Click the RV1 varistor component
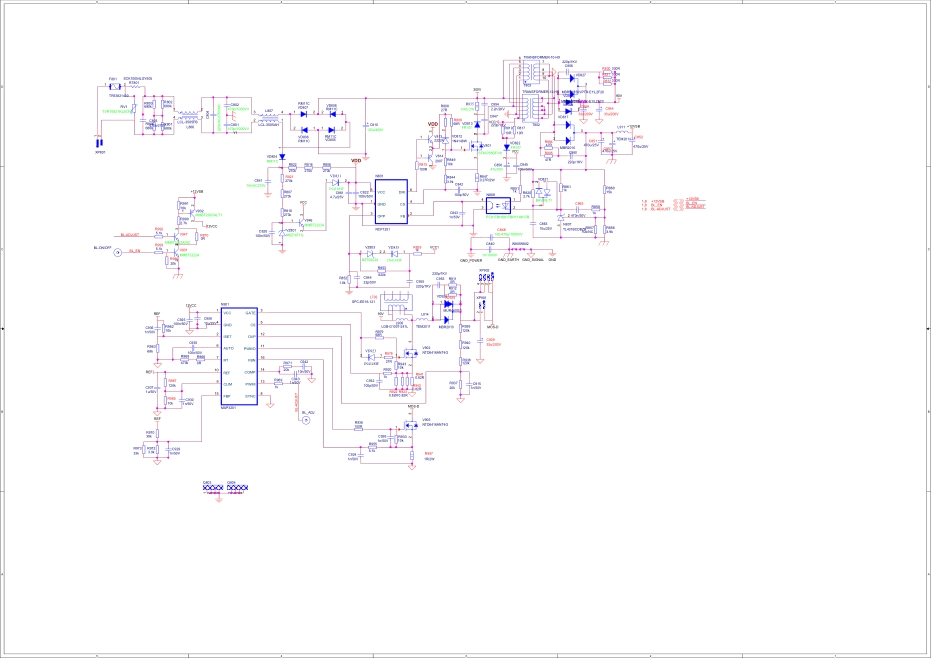The image size is (950, 672). pyautogui.click(x=134, y=108)
